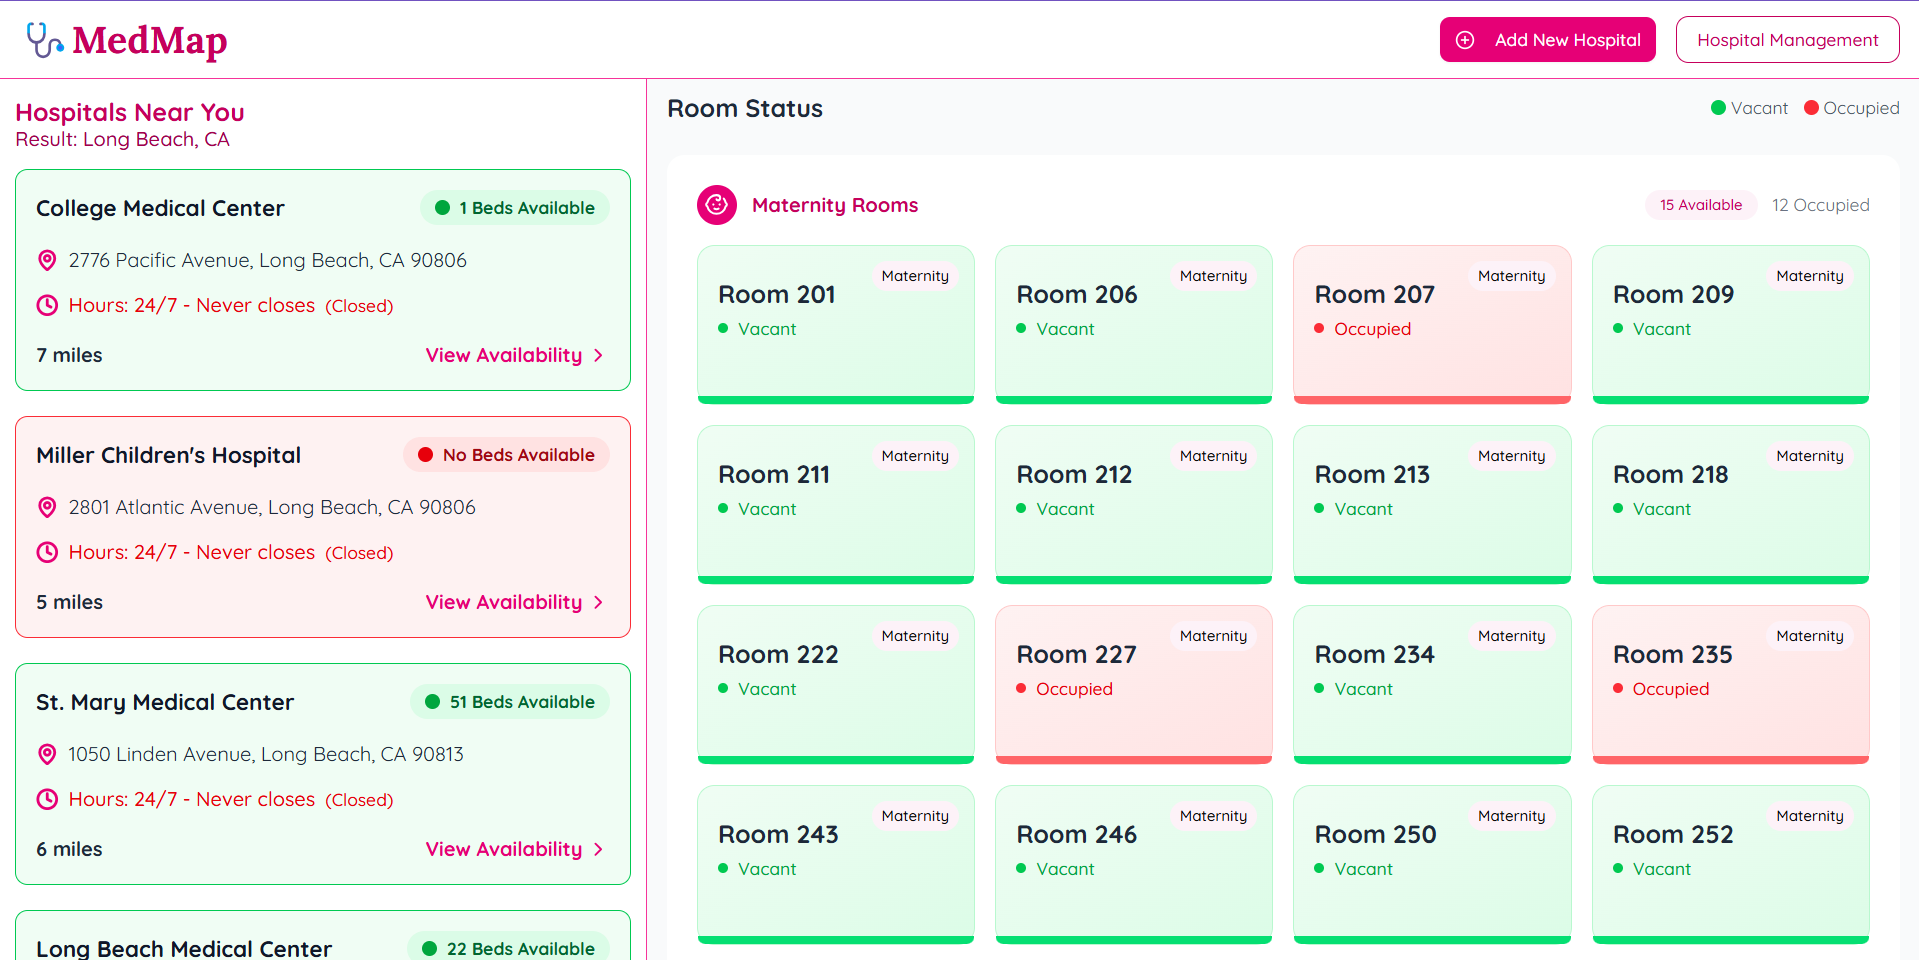Click the Maternity tag on Room 218
Image resolution: width=1919 pixels, height=960 pixels.
(x=1810, y=456)
